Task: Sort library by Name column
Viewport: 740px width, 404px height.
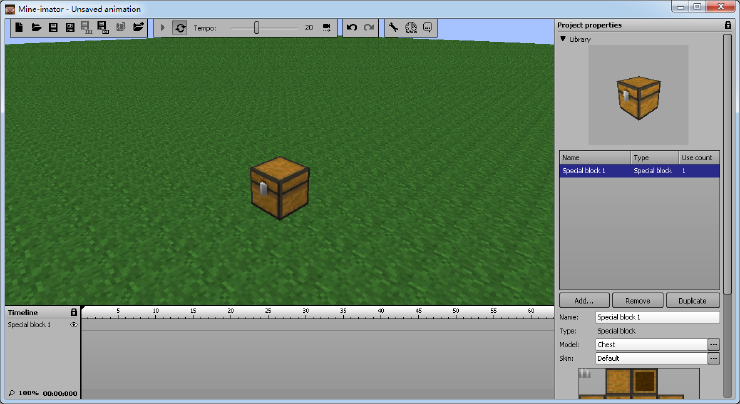Action: click(595, 157)
